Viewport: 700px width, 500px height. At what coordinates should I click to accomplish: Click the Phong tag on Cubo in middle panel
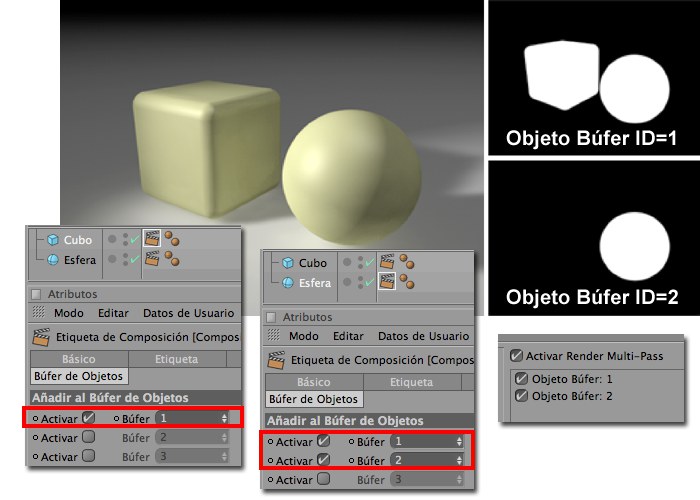pos(407,263)
